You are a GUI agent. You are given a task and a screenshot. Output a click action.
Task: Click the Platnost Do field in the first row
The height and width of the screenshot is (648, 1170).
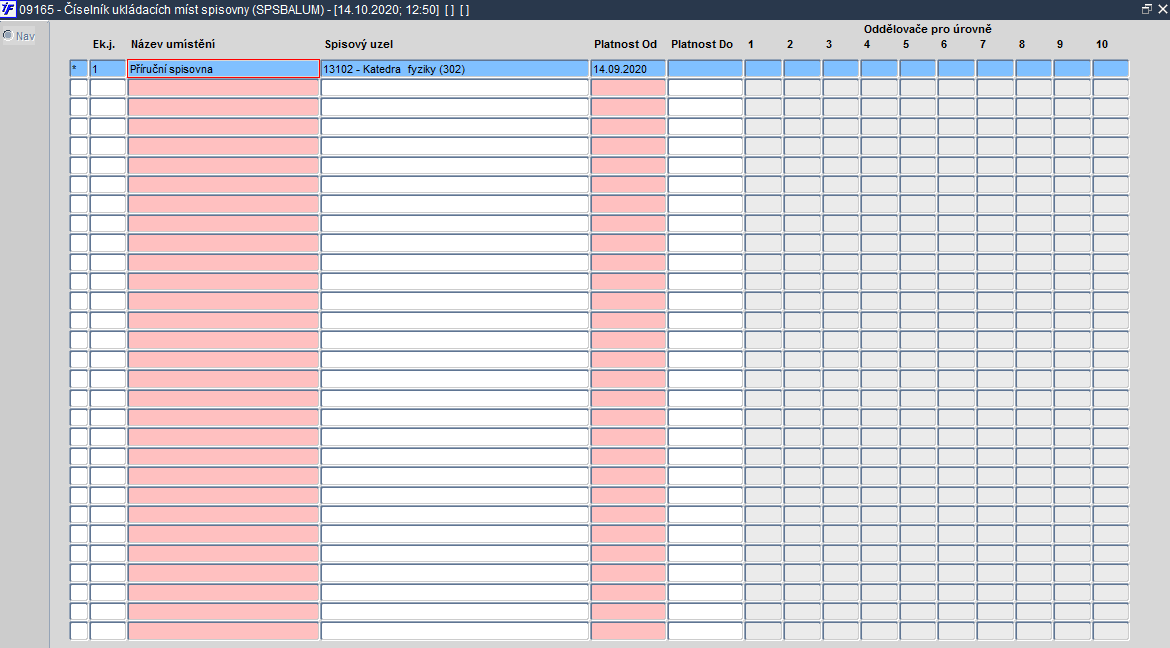(705, 69)
